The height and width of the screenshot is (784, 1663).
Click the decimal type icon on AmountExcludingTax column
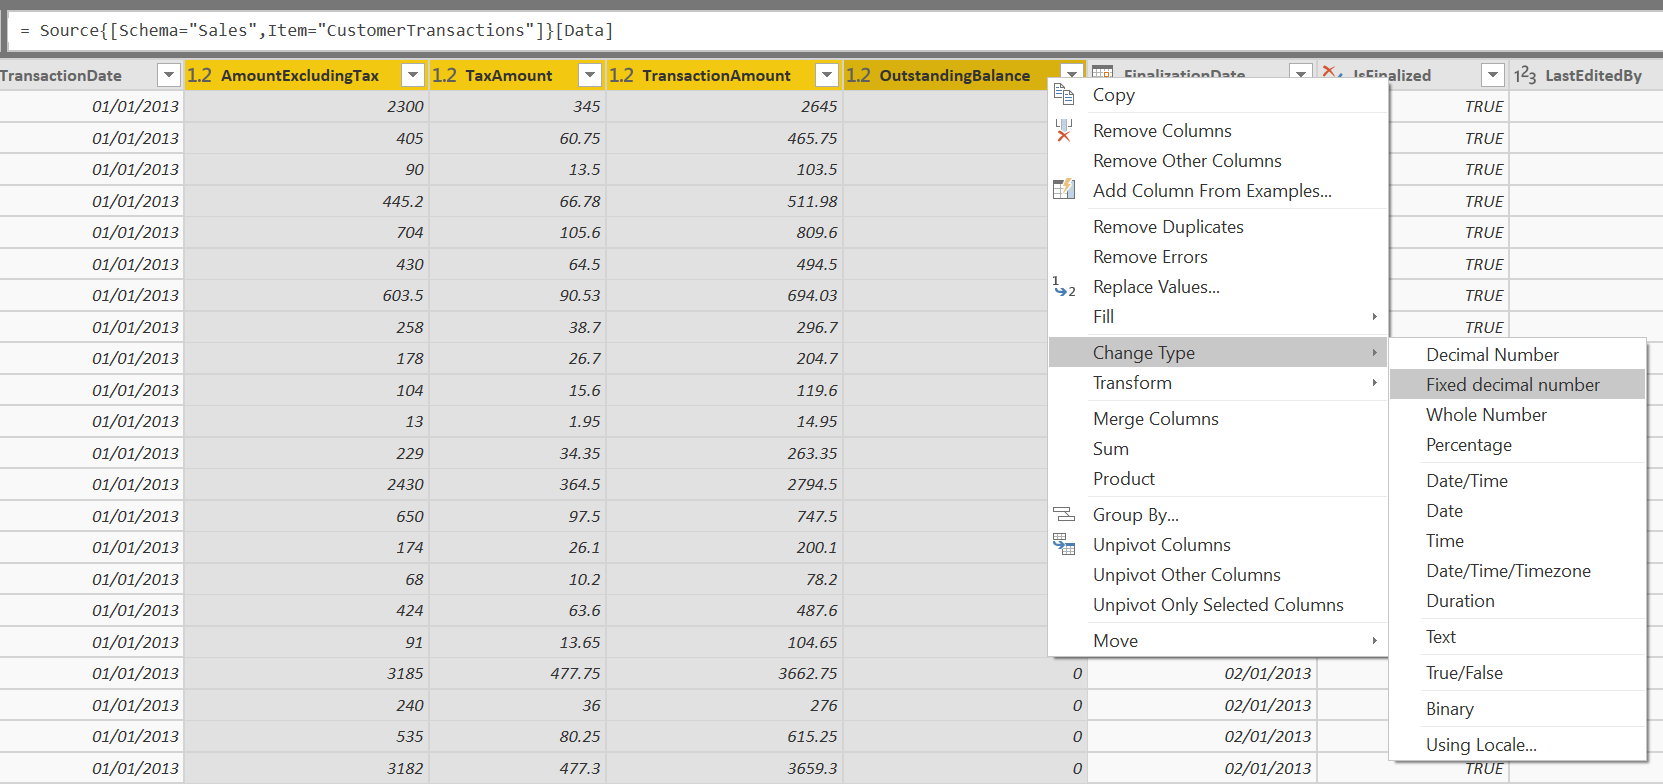pyautogui.click(x=199, y=75)
